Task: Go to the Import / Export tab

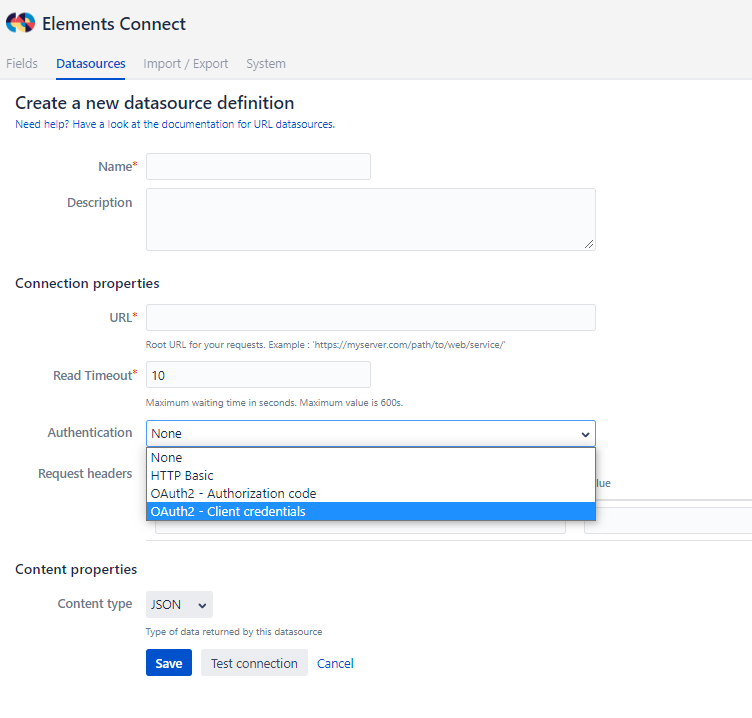Action: tap(186, 64)
